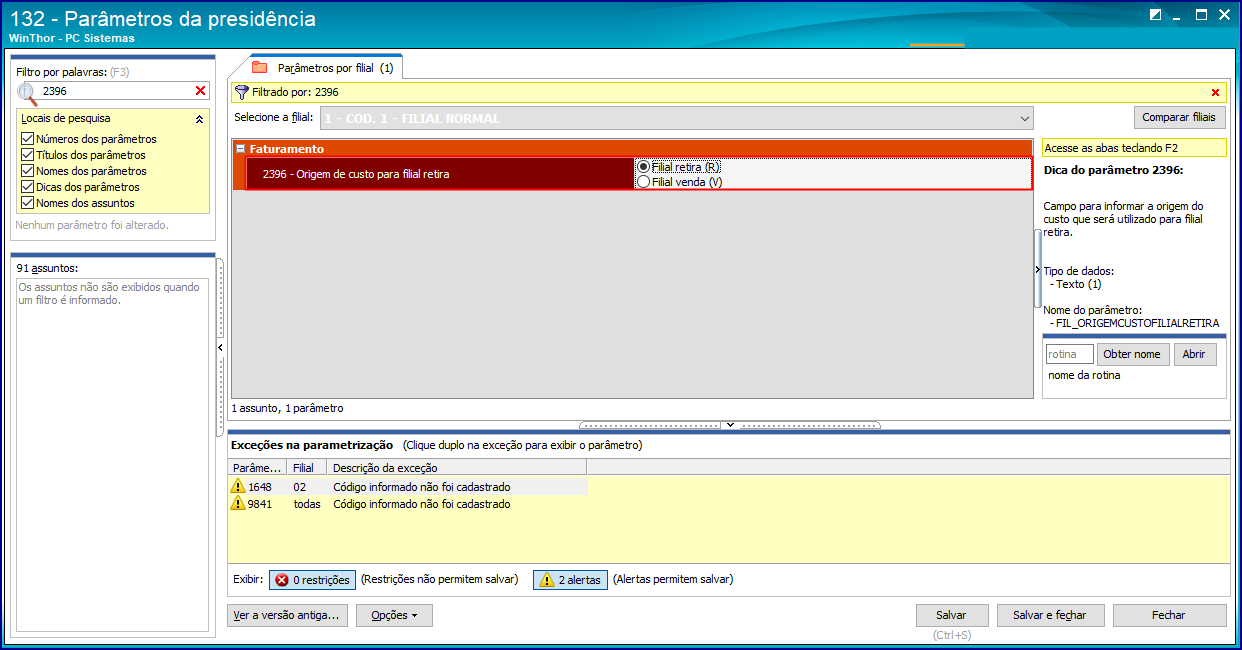1242x650 pixels.
Task: Click '1 assunto, 1 parâmetro' status text
Action: [x=287, y=408]
